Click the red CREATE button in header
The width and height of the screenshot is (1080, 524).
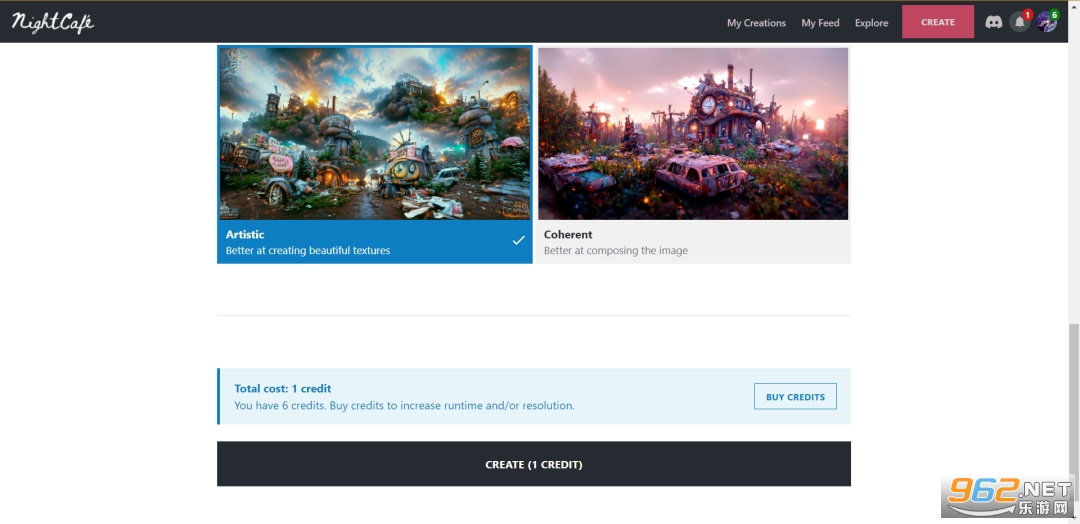pos(938,22)
